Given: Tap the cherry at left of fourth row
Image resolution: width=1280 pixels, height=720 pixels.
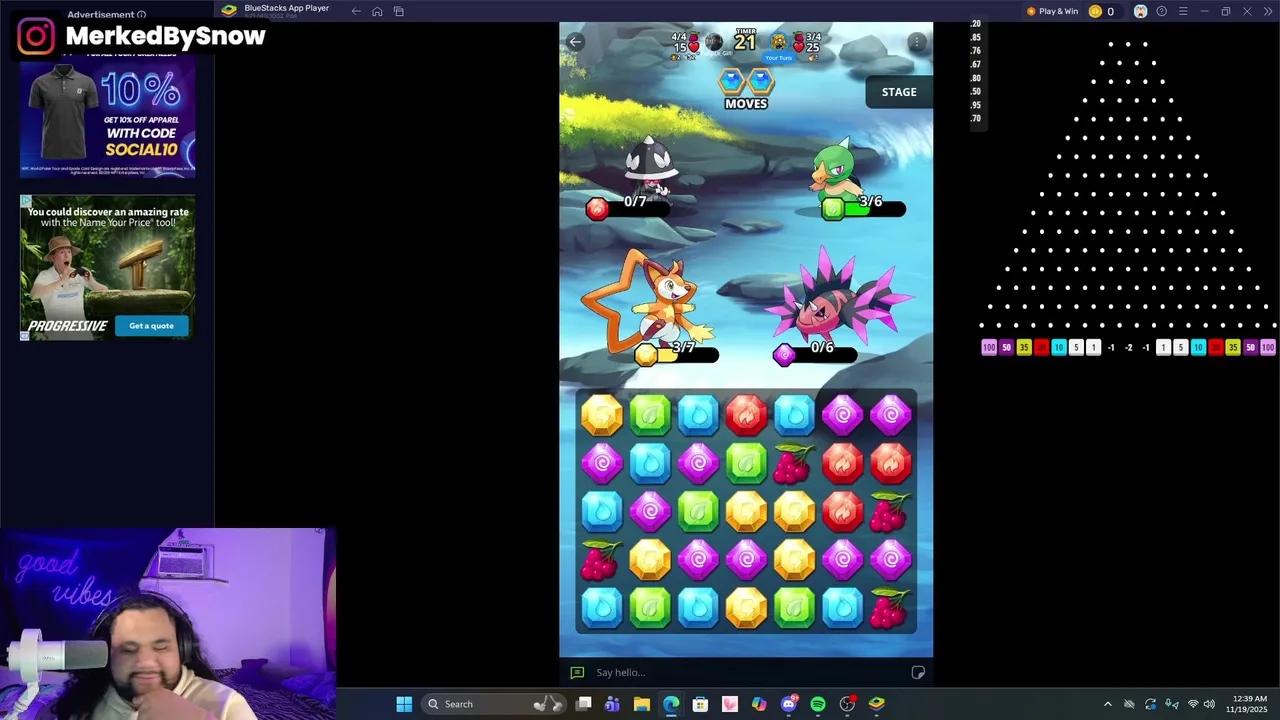Looking at the screenshot, I should pyautogui.click(x=602, y=560).
